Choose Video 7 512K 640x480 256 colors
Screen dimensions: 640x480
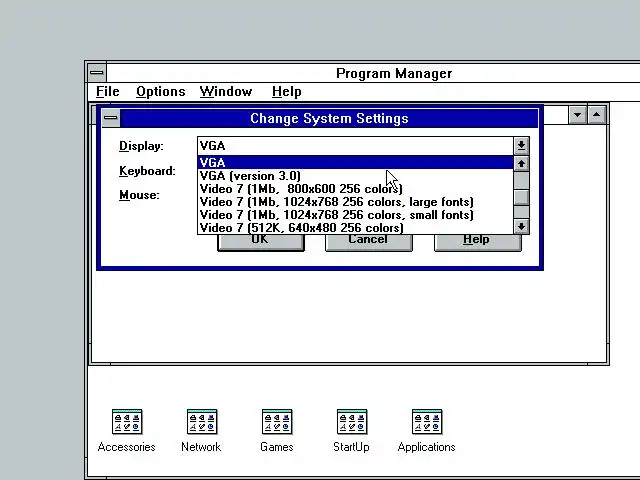(x=355, y=227)
